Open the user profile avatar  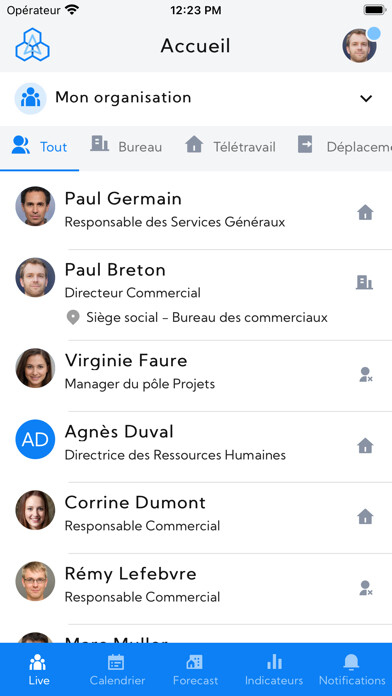point(360,45)
